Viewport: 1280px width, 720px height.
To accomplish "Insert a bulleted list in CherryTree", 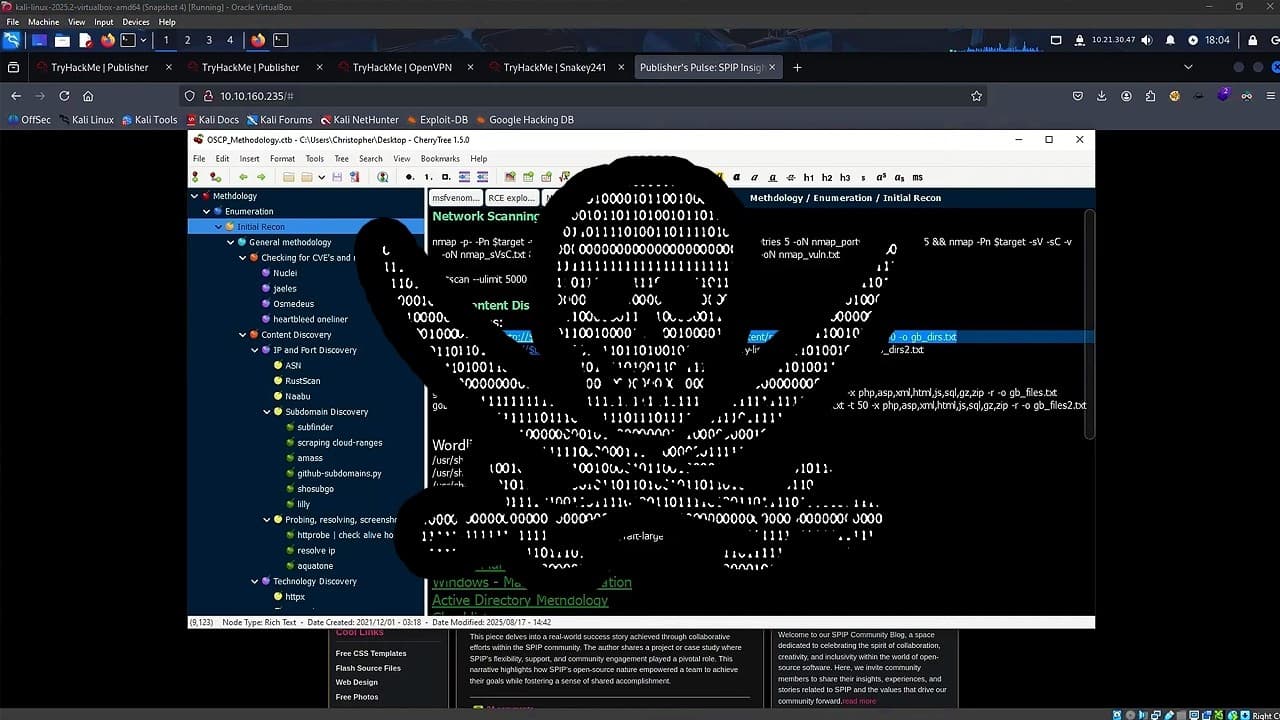I will [x=409, y=177].
